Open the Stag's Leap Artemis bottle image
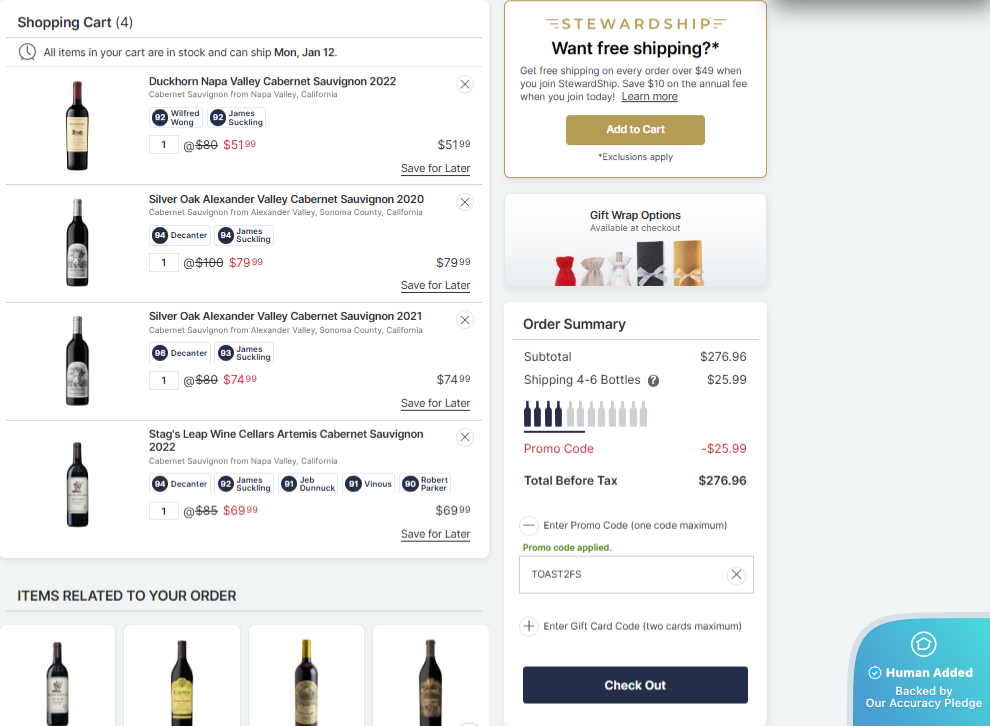Screen dimensions: 990x726 77,484
